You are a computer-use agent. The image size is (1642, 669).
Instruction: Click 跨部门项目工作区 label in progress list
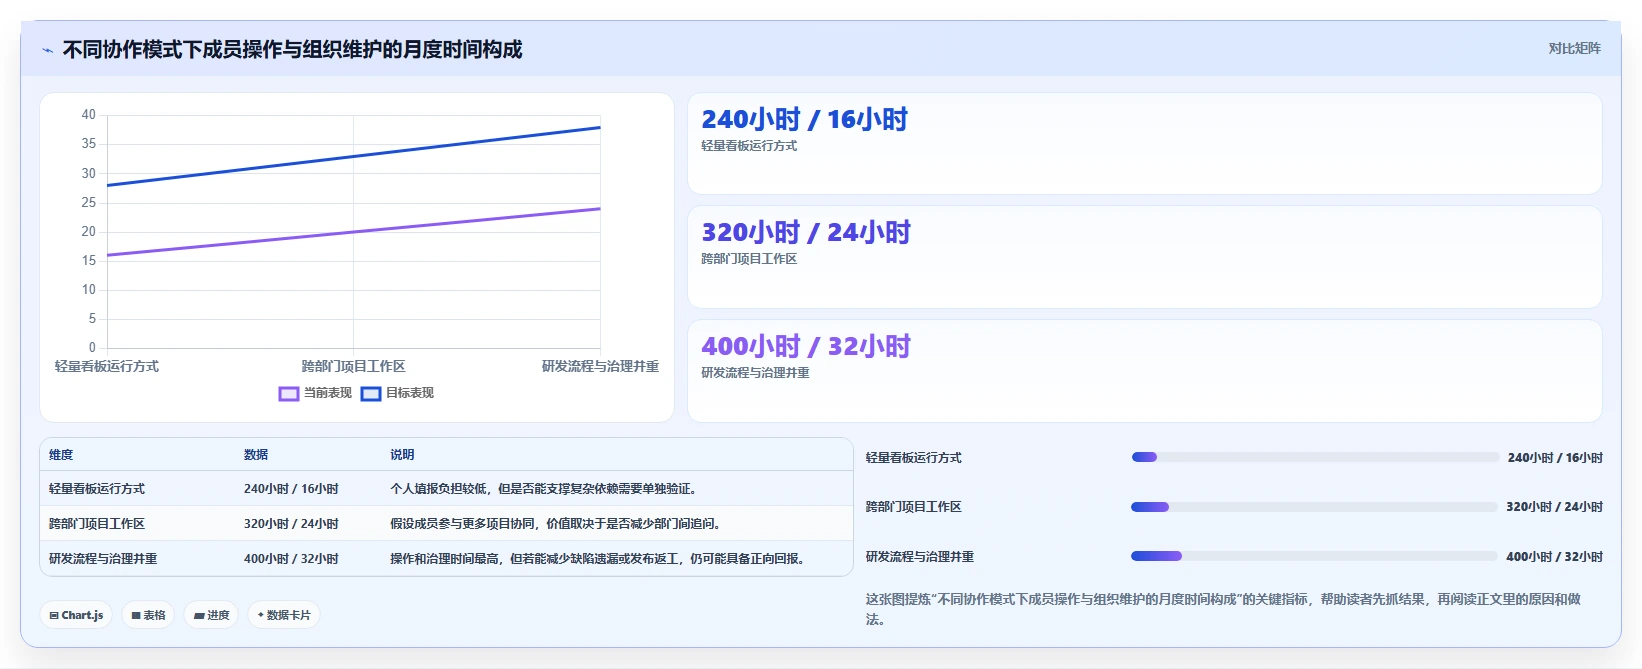click(914, 507)
